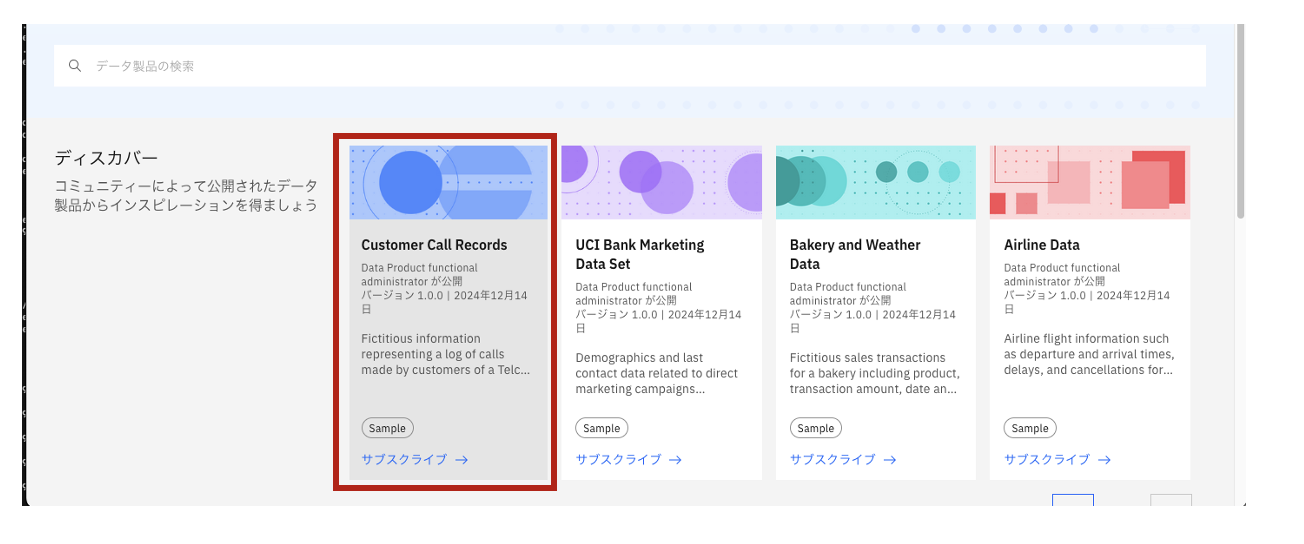Click the Bakery and Weather teal banner image
Image resolution: width=1304 pixels, height=544 pixels.
(876, 182)
